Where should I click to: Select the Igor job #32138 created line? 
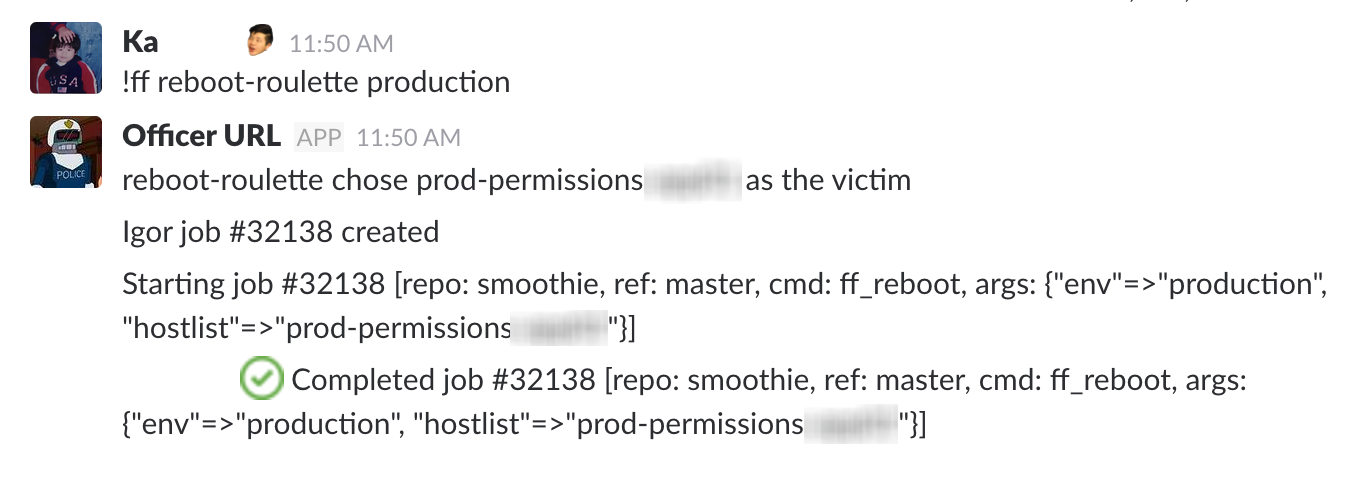[281, 232]
